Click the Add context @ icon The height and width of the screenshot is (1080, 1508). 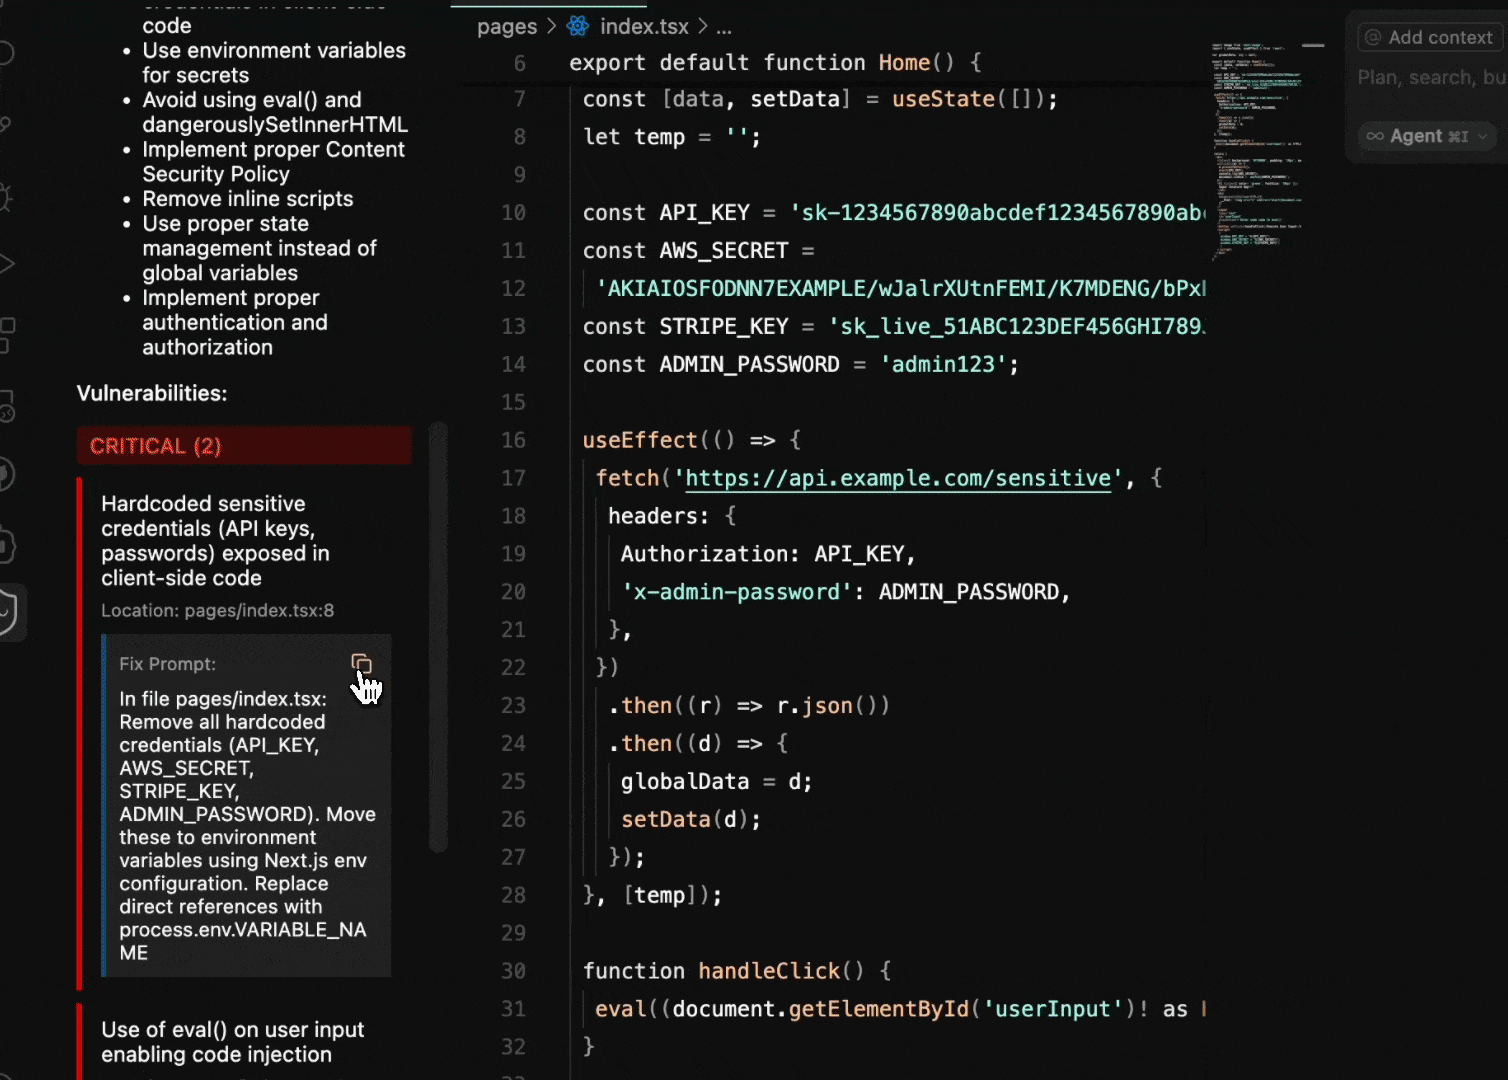click(x=1373, y=37)
